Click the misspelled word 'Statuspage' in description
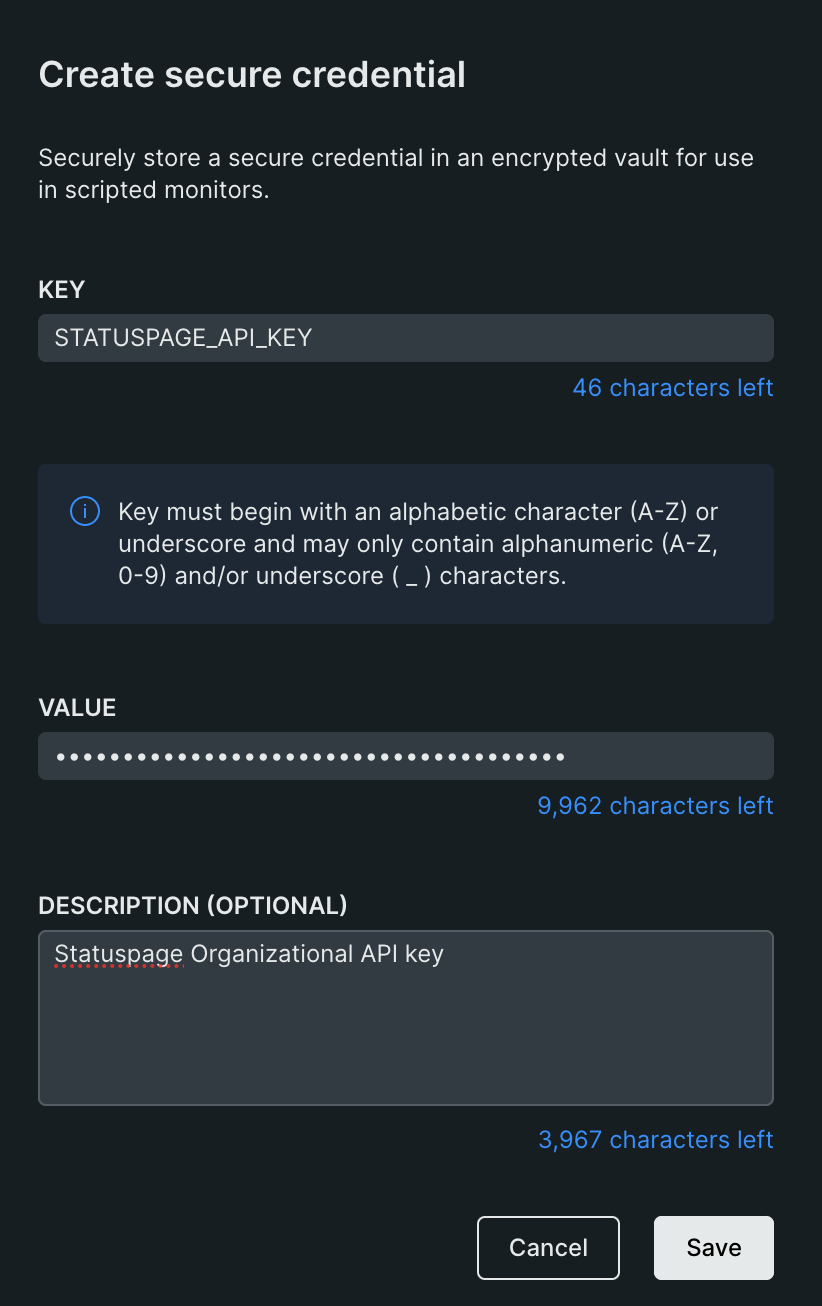 click(119, 954)
